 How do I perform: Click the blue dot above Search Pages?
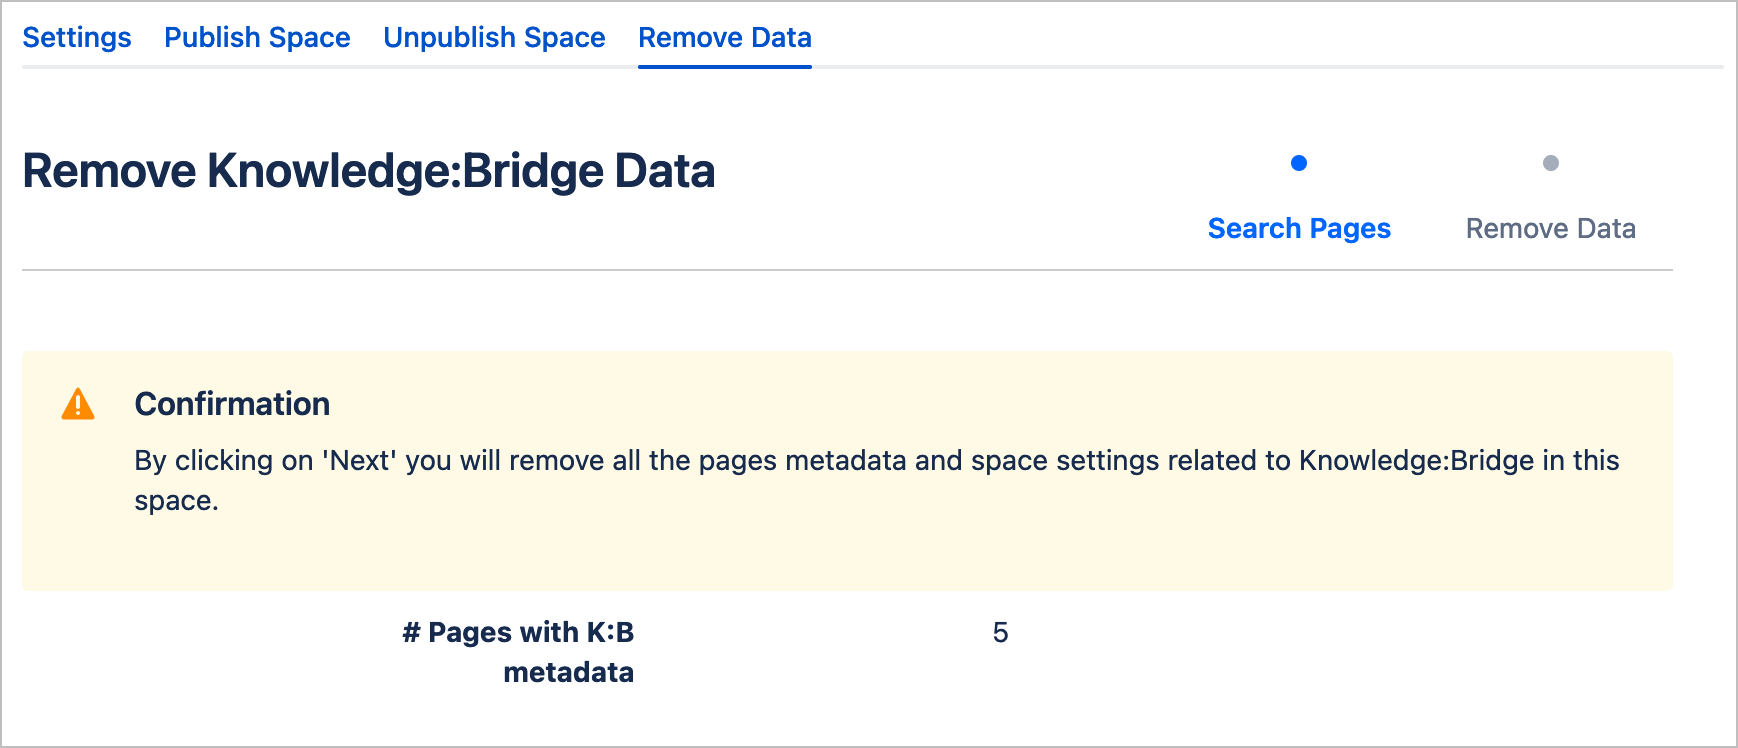(1299, 163)
